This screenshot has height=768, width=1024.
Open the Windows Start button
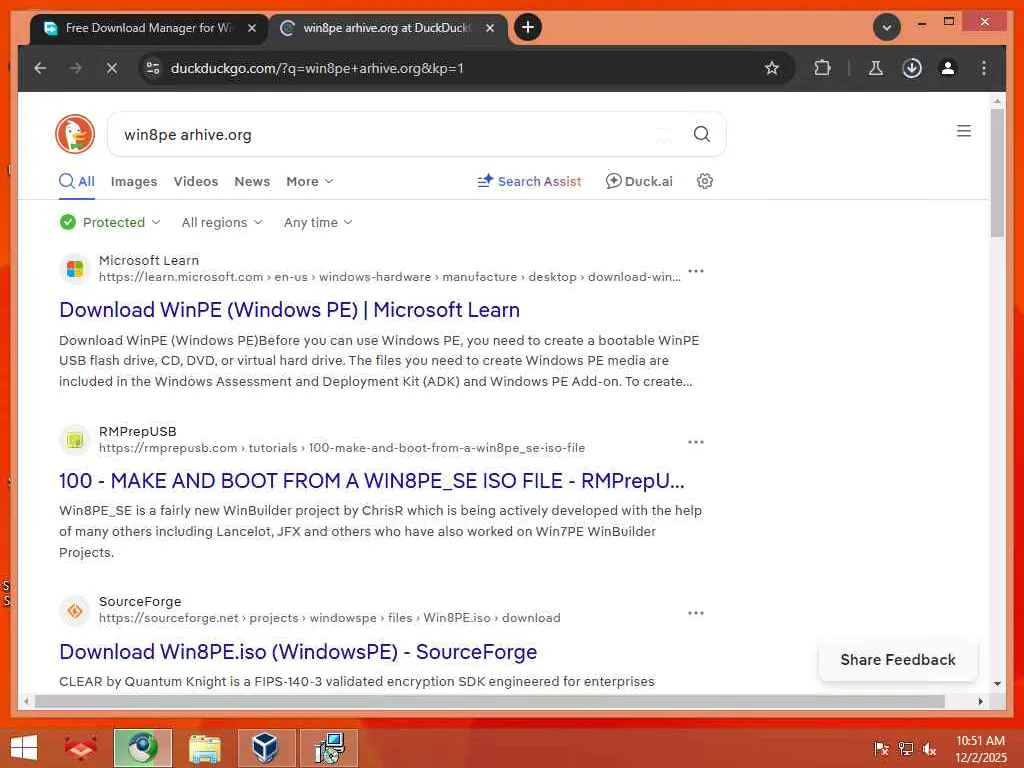pos(24,748)
